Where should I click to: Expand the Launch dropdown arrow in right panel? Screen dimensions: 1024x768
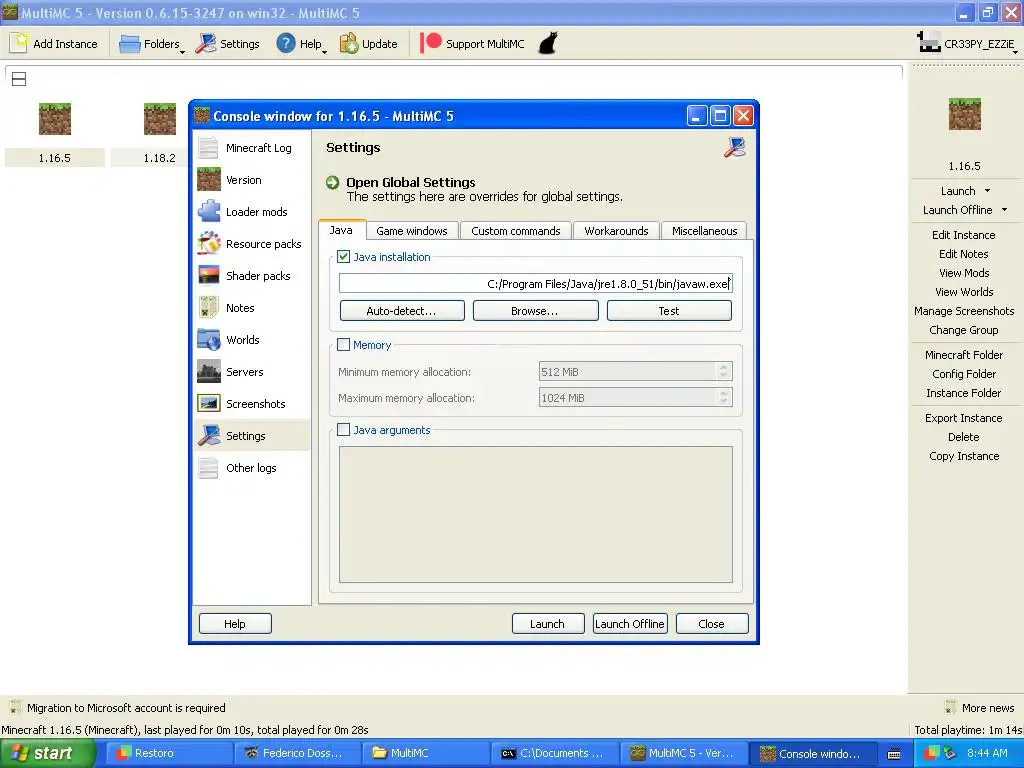pyautogui.click(x=987, y=191)
